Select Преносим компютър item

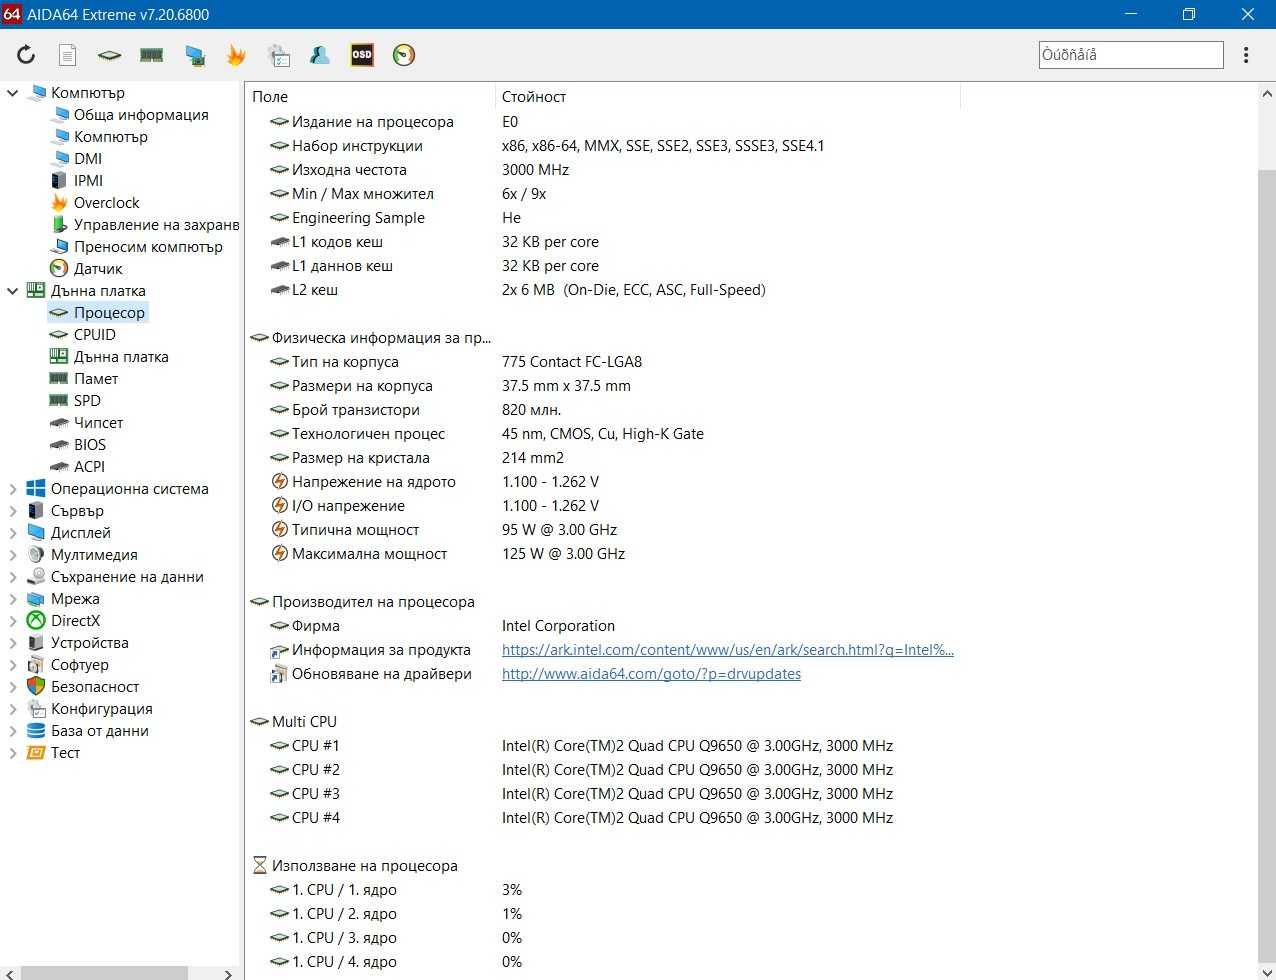(148, 247)
